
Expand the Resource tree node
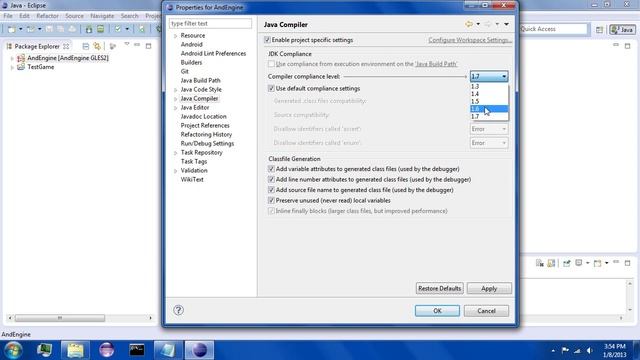(176, 36)
